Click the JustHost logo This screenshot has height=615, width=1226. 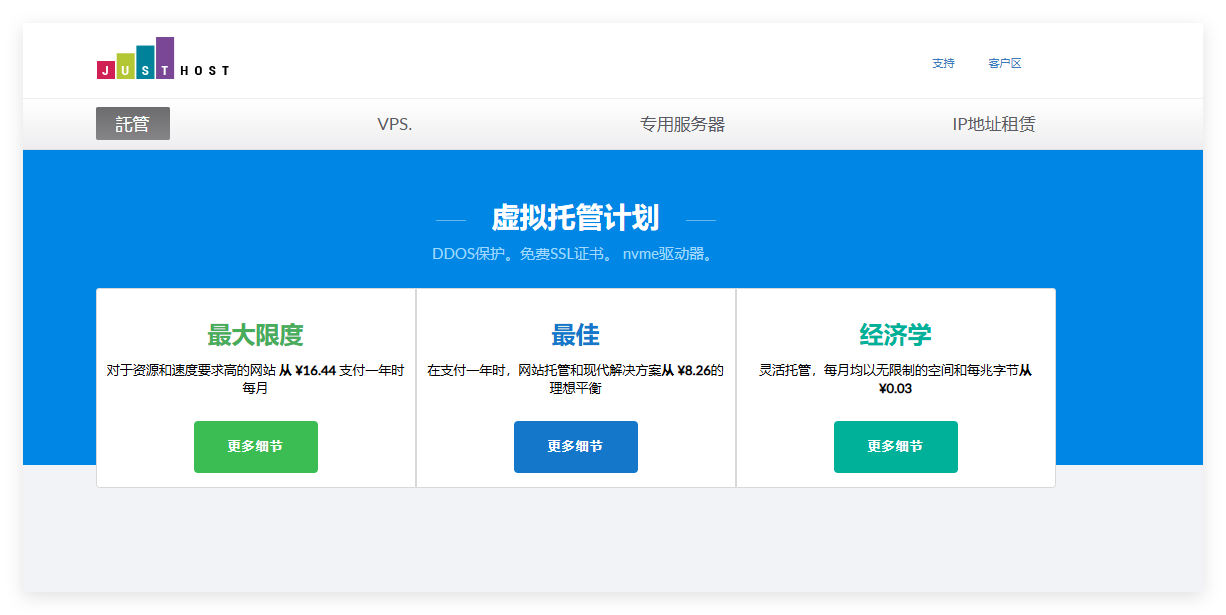[x=163, y=59]
